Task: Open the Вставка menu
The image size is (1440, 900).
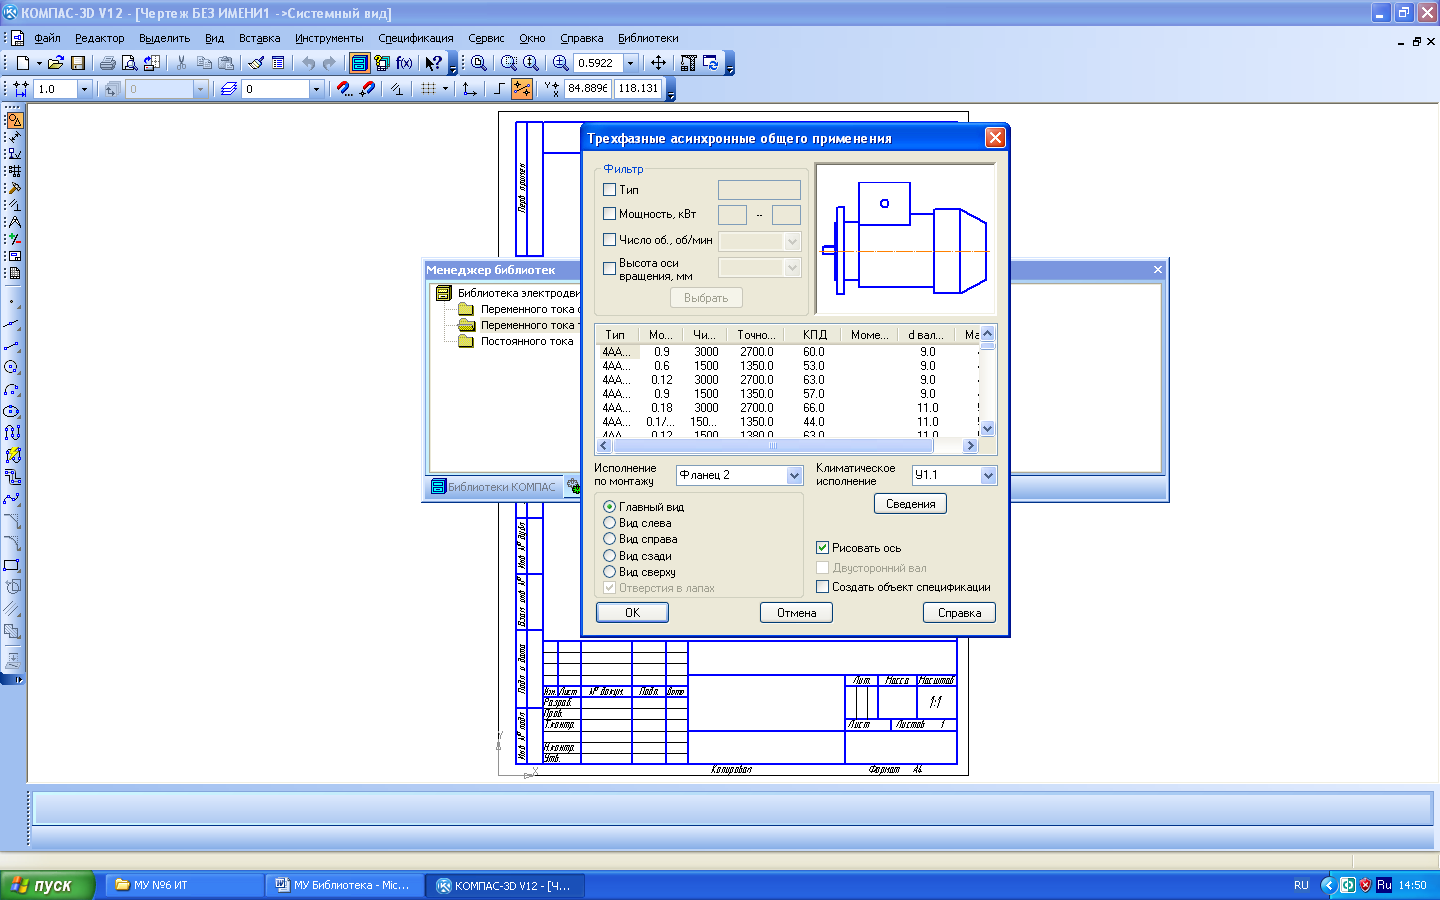Action: click(259, 38)
